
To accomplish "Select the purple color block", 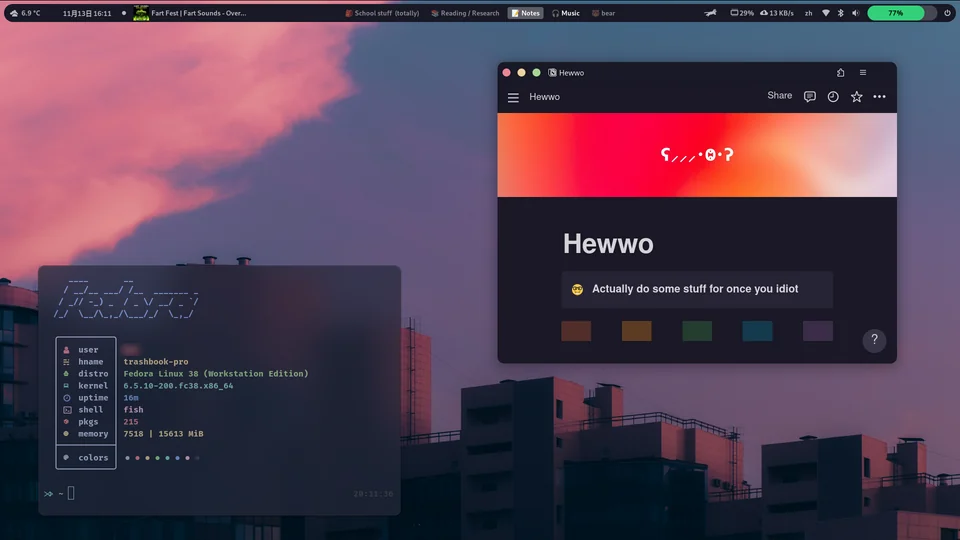I will 818,331.
